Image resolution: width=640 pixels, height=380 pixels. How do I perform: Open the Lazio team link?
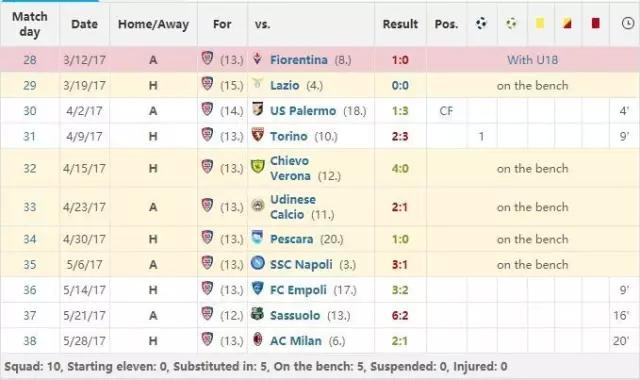click(x=284, y=85)
